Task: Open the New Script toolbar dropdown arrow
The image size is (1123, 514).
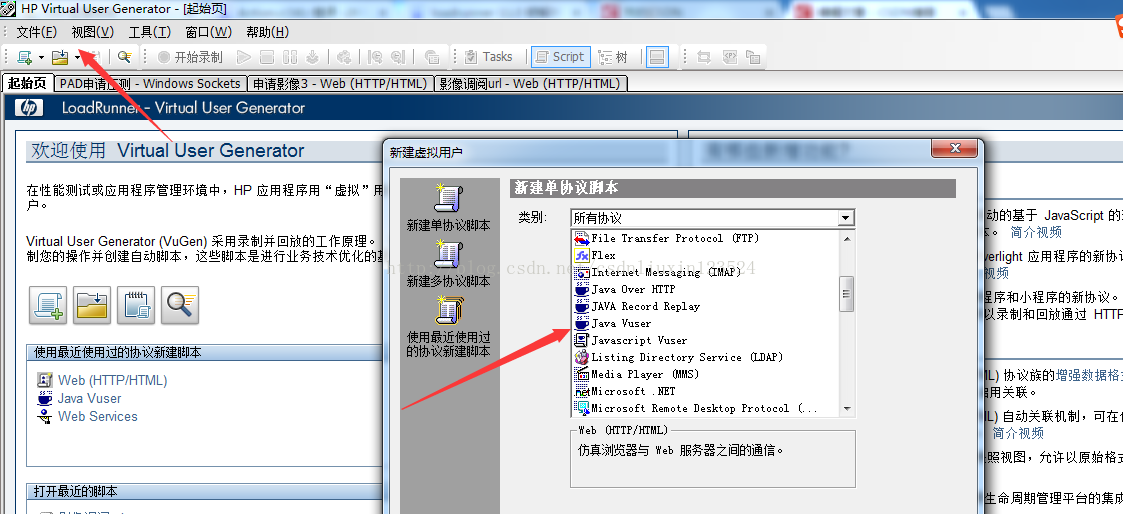Action: click(x=41, y=57)
